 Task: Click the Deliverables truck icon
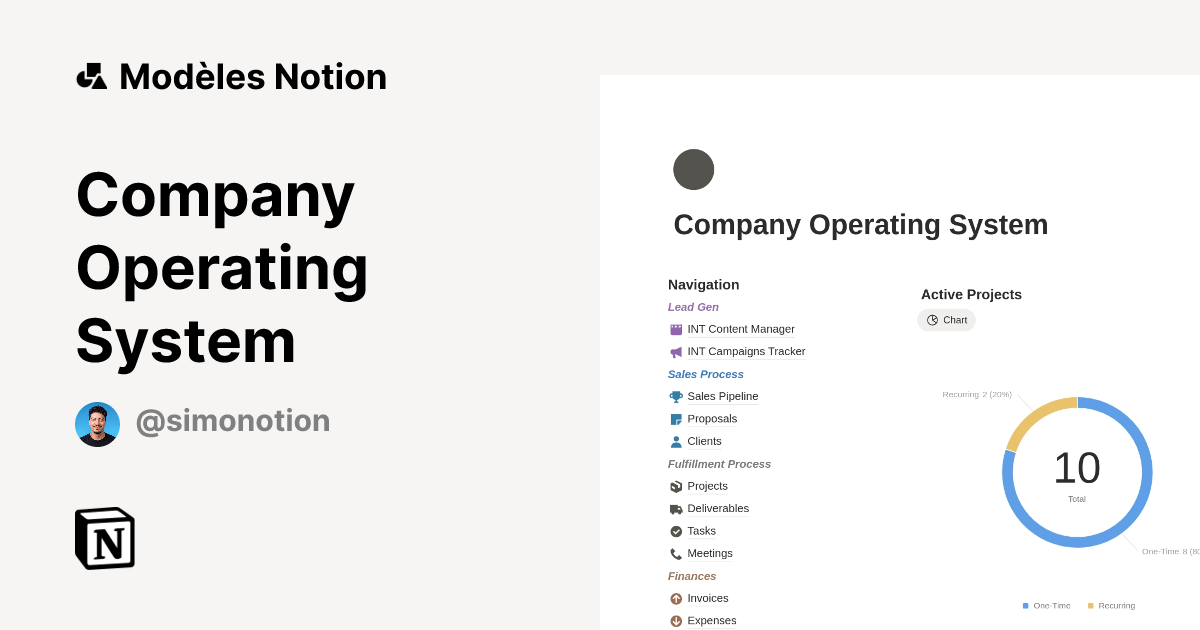[x=676, y=509]
